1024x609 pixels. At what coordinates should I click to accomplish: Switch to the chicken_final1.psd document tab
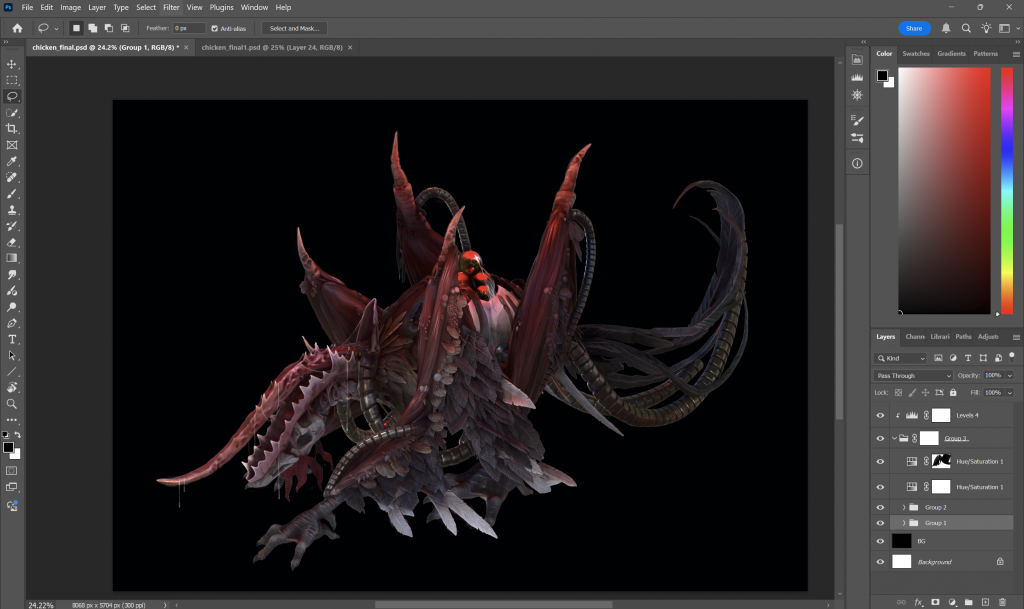coord(272,48)
